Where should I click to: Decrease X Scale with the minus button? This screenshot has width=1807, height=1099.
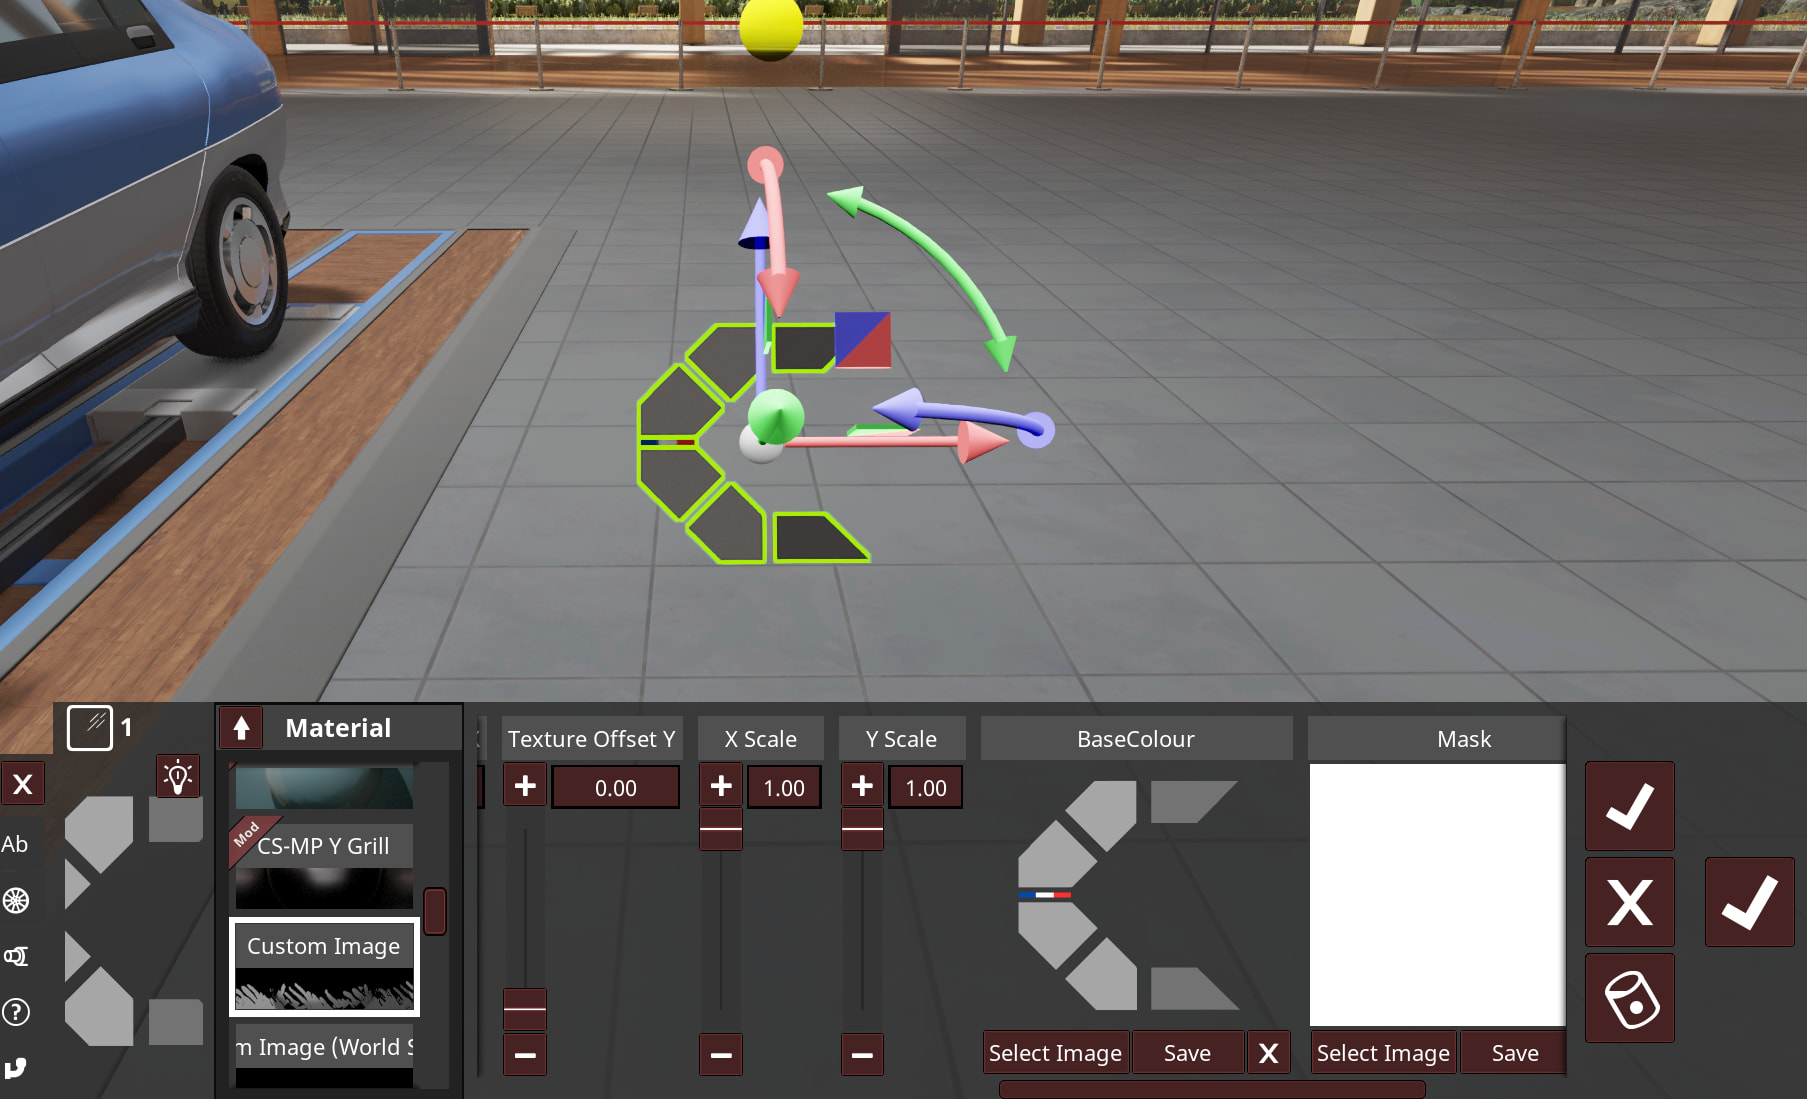(x=721, y=1054)
